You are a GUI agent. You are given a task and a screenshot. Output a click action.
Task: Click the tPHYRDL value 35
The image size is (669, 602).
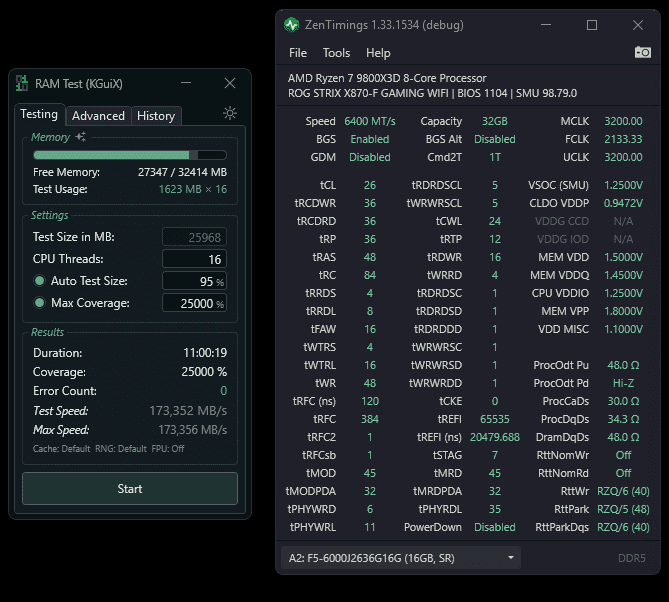tap(494, 509)
